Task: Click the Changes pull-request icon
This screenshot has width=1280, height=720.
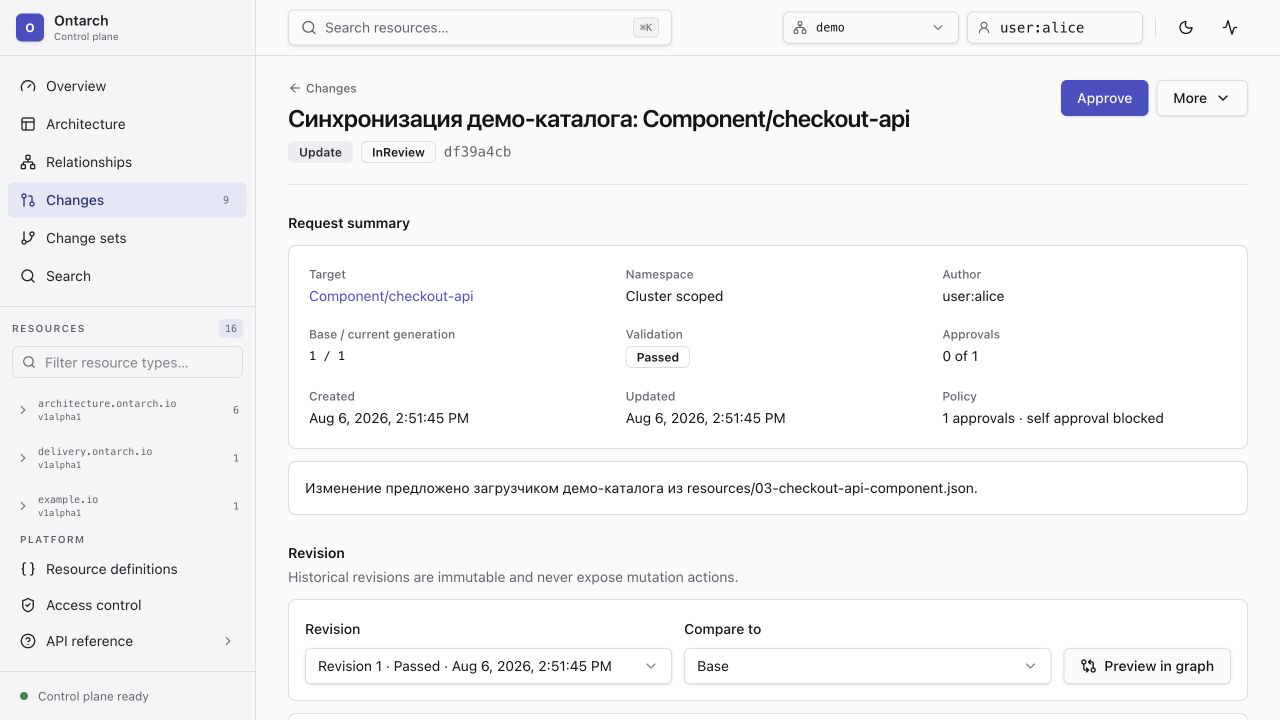Action: [28, 200]
